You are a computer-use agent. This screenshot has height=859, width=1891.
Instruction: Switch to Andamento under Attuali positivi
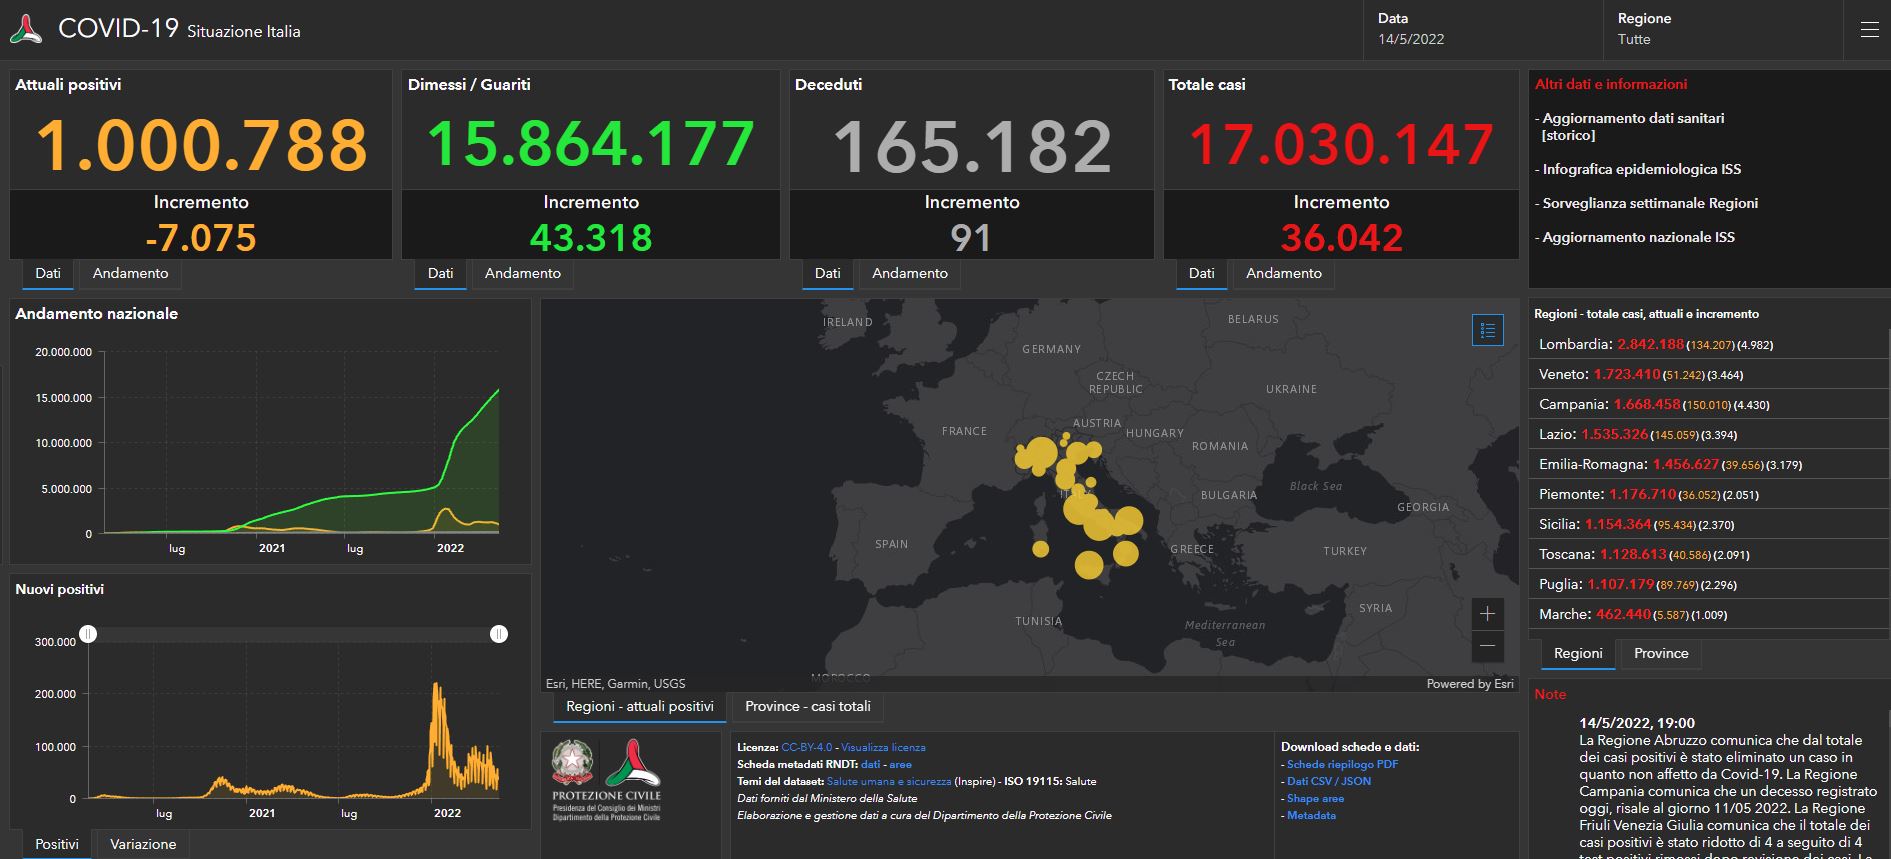(x=130, y=273)
